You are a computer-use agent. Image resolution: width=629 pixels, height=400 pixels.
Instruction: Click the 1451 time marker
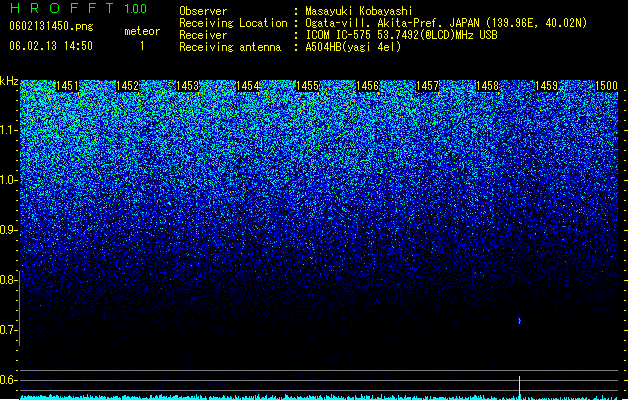67,86
